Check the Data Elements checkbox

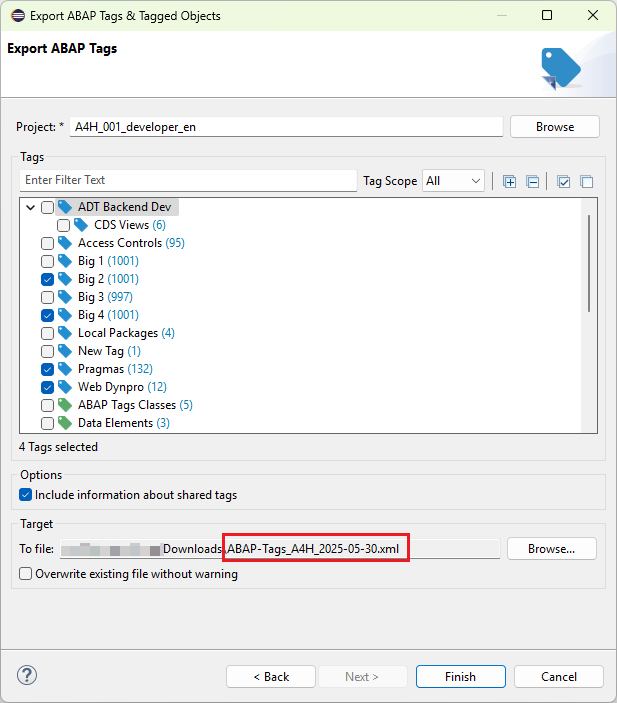(48, 423)
